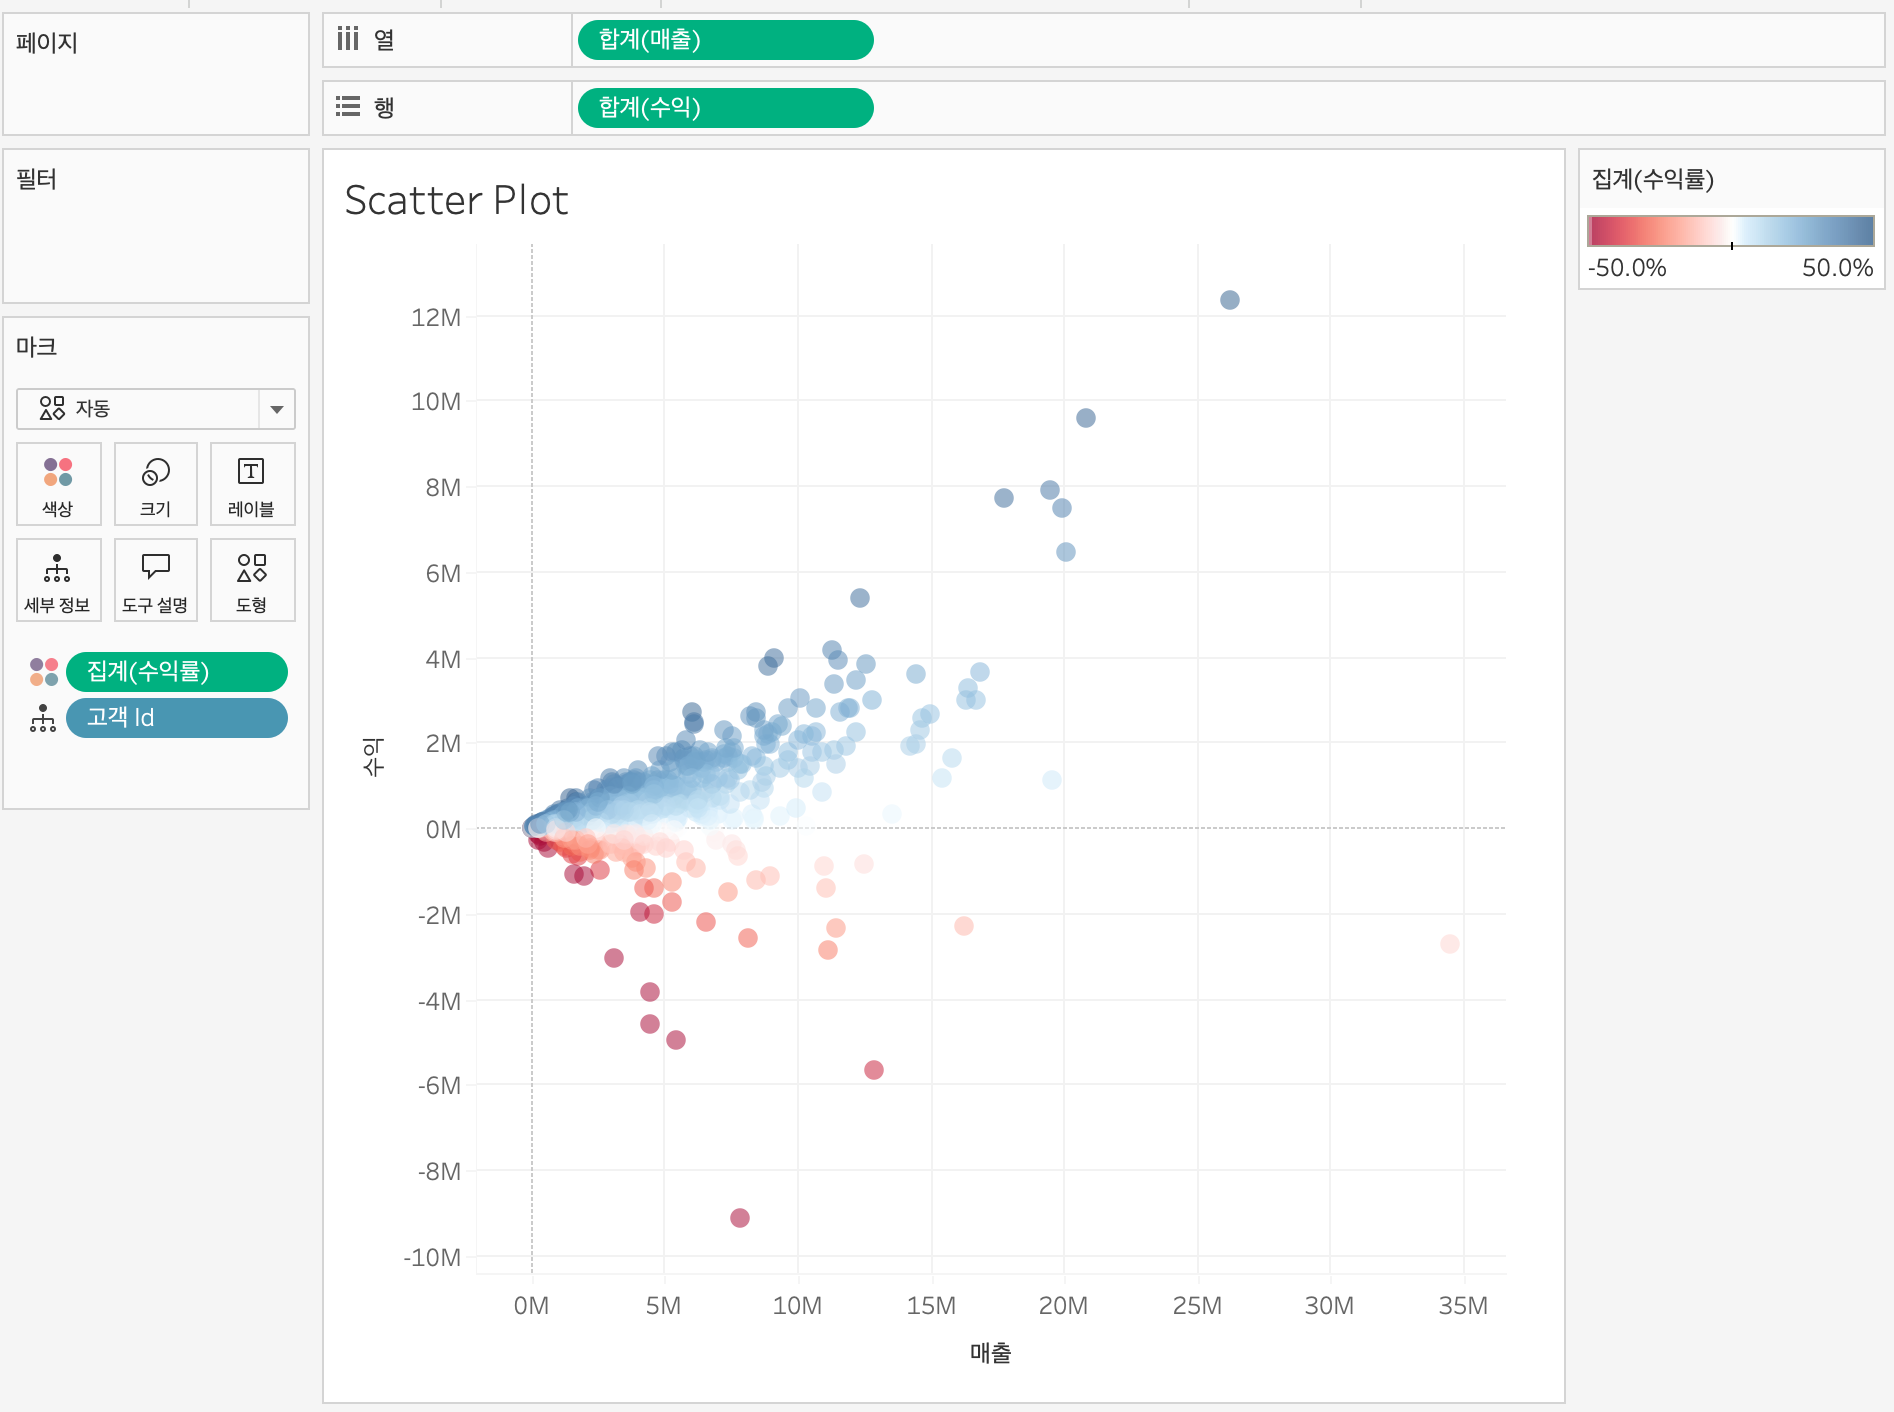Click the lowest red point near -9M profit
This screenshot has width=1894, height=1412.
click(x=740, y=1218)
